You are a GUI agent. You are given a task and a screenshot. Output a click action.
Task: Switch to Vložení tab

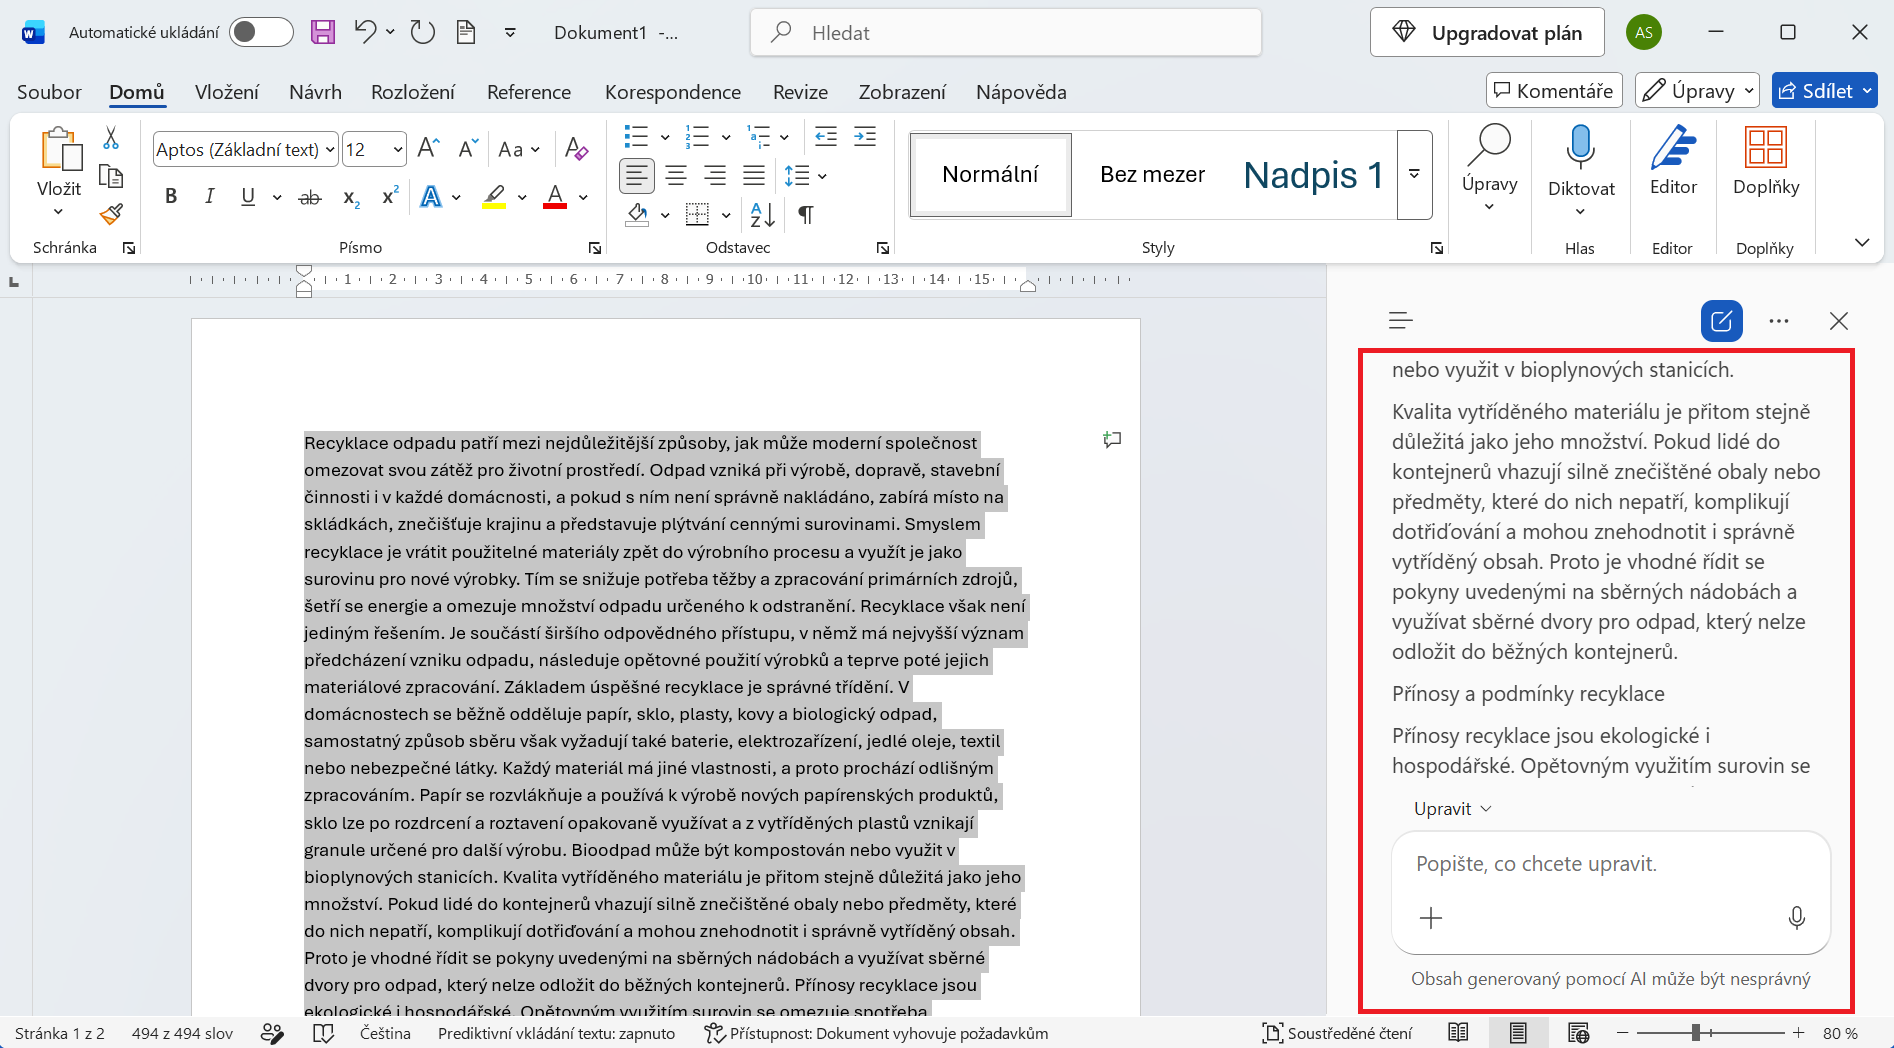[226, 92]
